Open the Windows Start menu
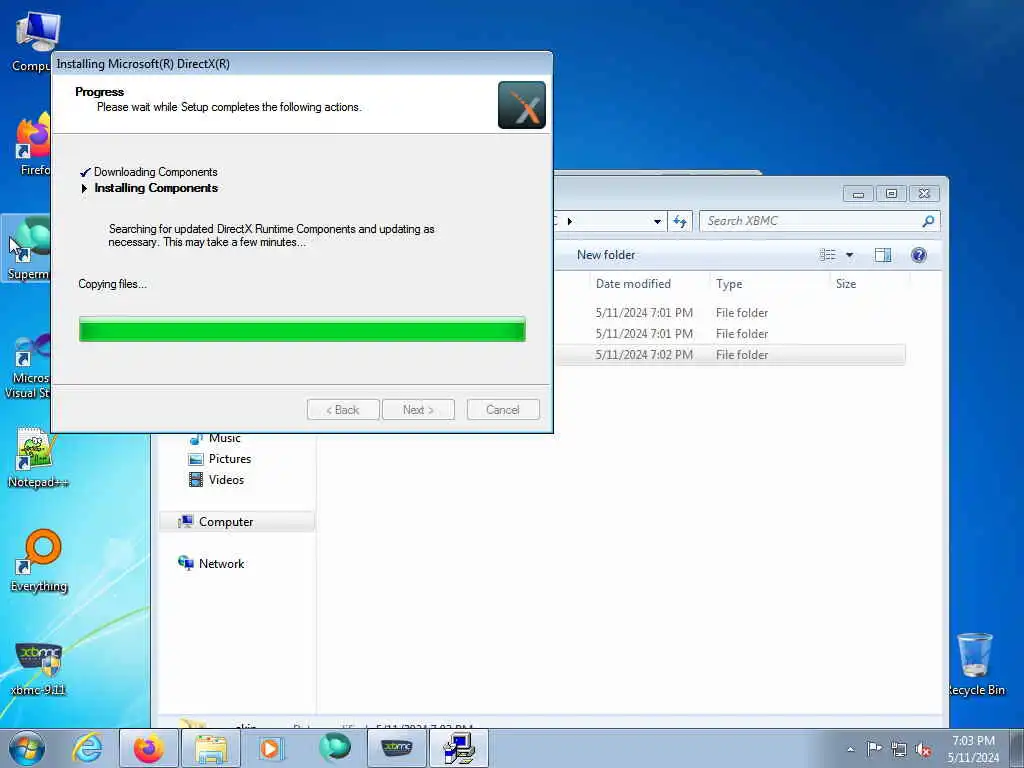 [27, 748]
